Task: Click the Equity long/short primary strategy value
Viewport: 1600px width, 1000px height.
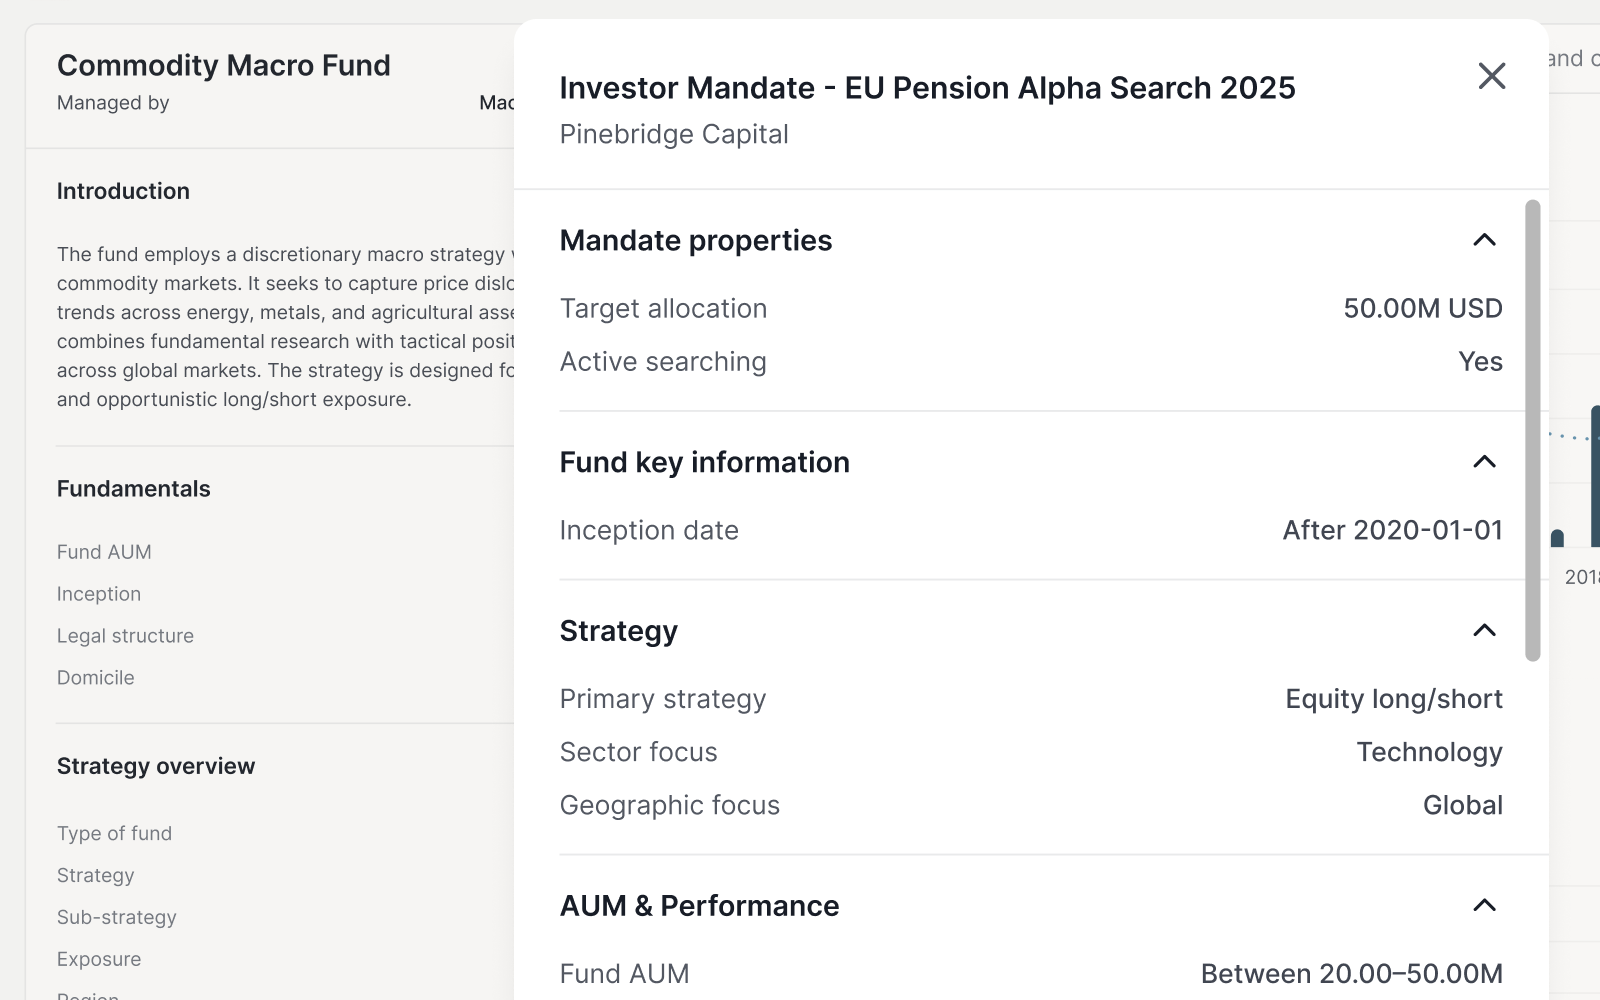Action: coord(1393,699)
